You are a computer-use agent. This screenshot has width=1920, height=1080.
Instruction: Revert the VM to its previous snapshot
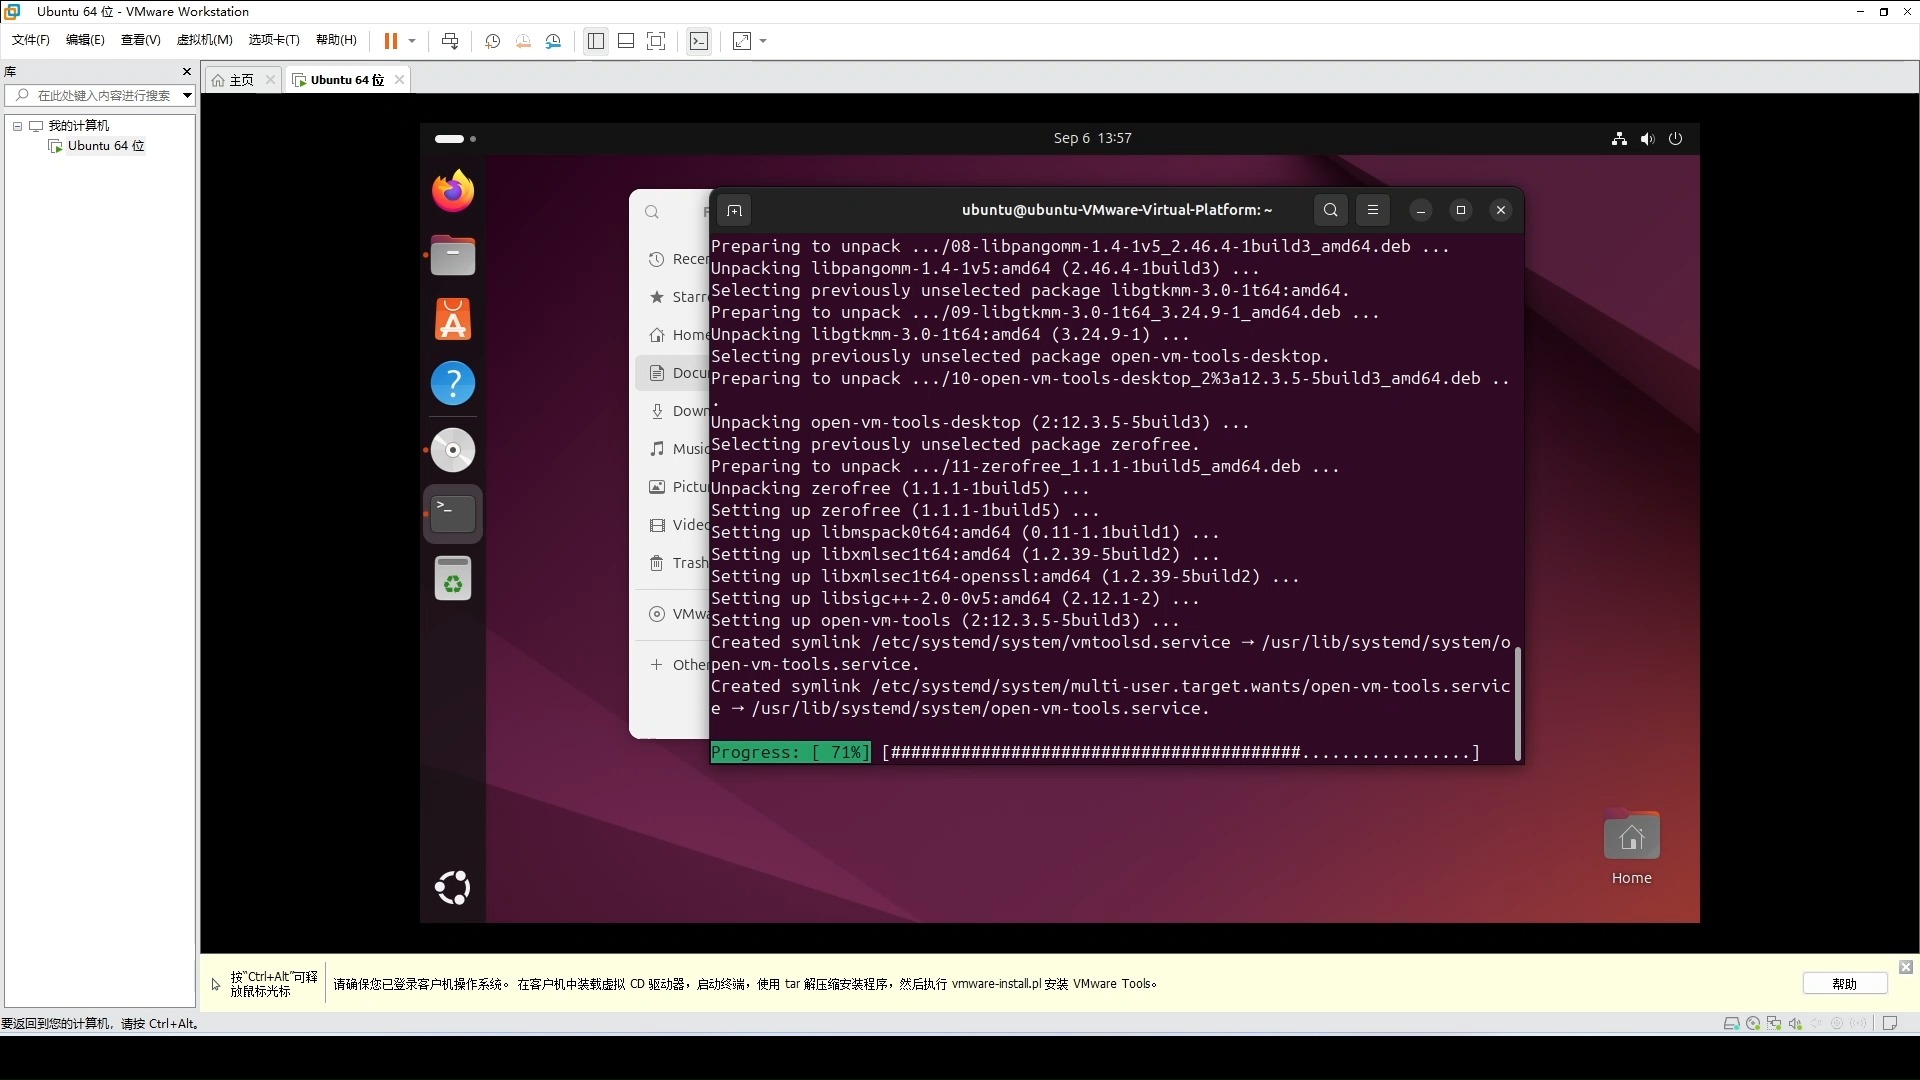[x=523, y=41]
